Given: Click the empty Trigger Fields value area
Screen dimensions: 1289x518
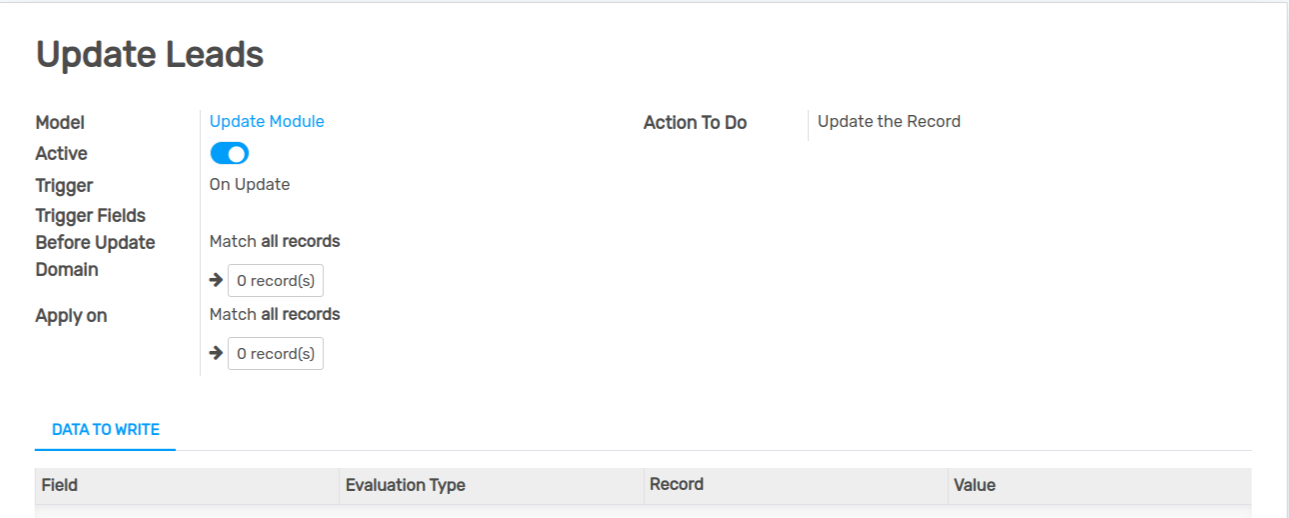Looking at the screenshot, I should click(400, 215).
